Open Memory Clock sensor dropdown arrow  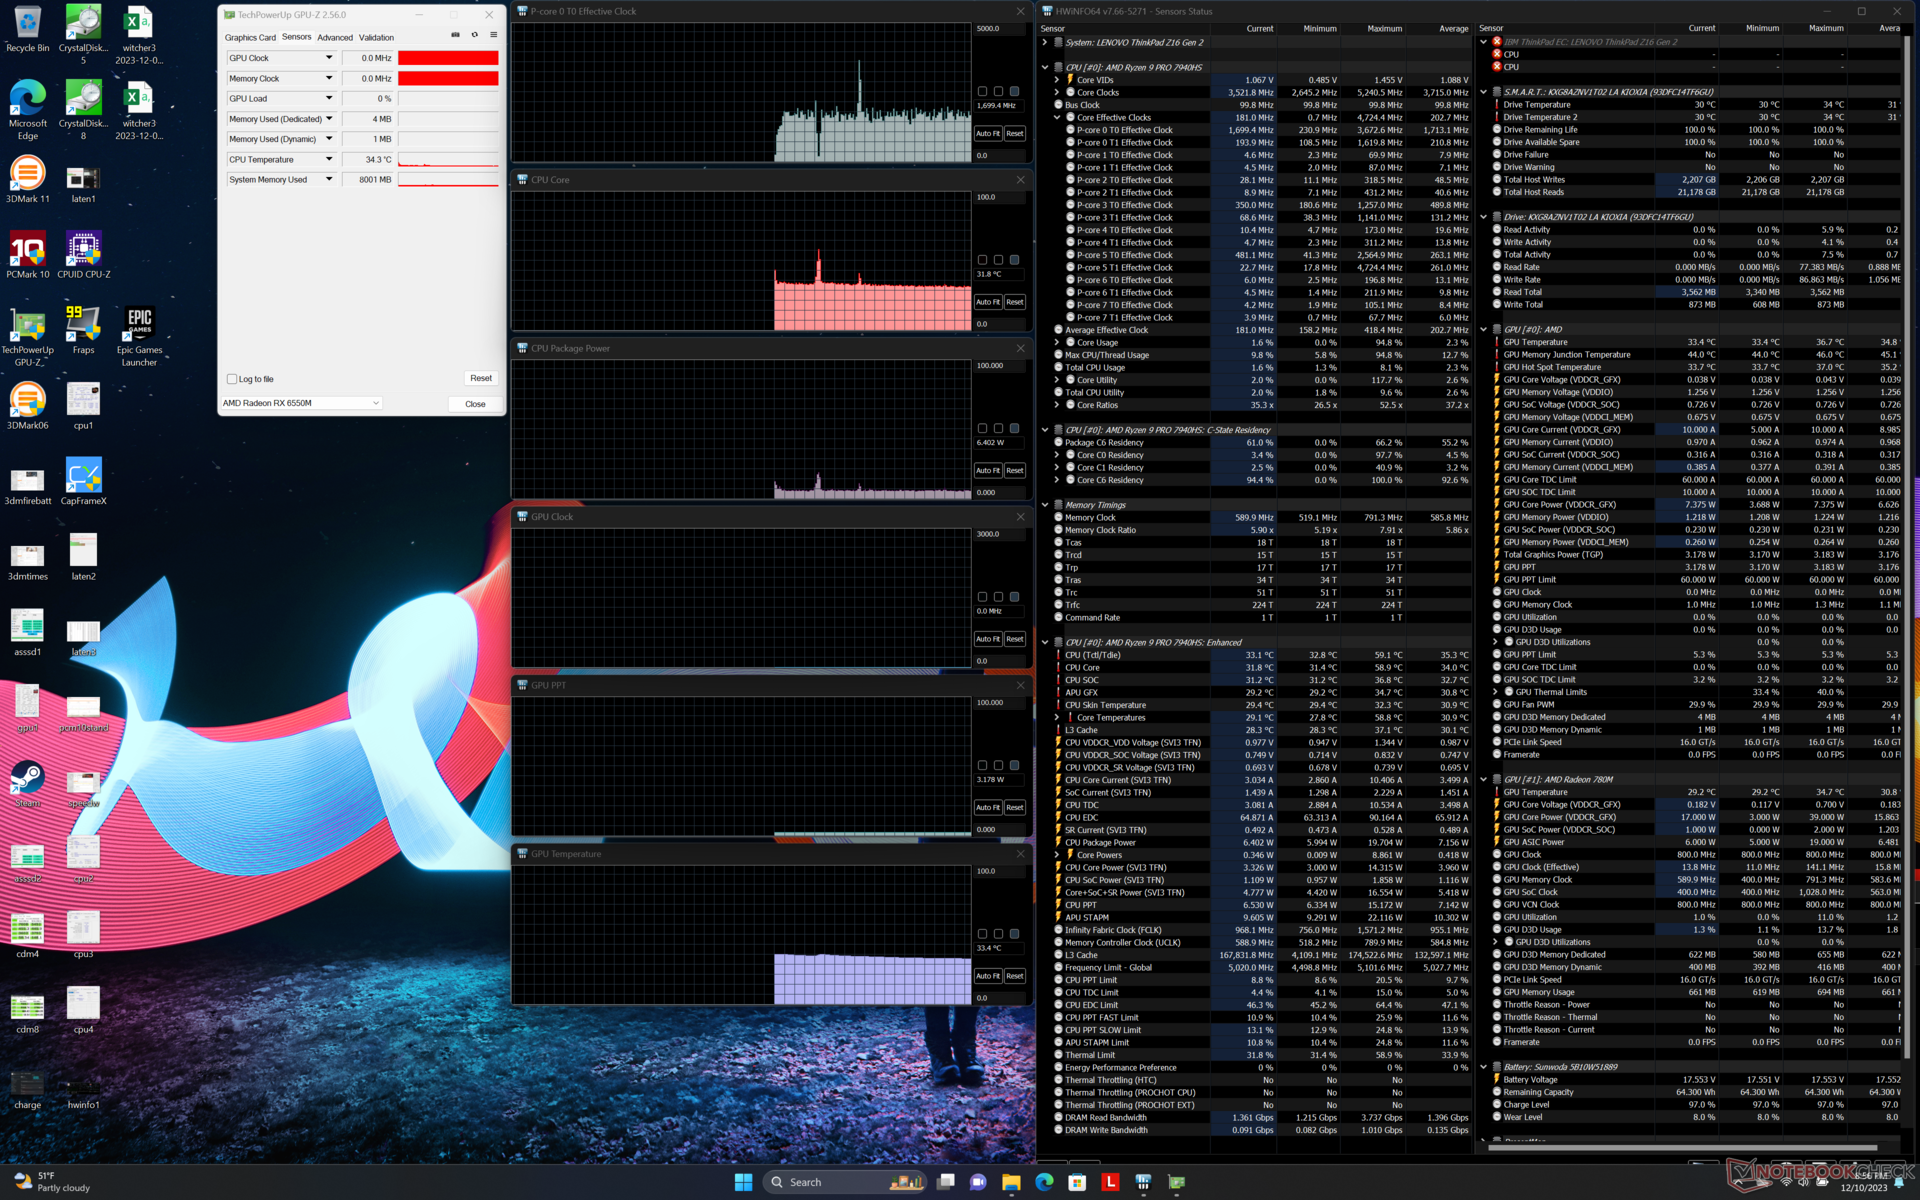pos(328,78)
